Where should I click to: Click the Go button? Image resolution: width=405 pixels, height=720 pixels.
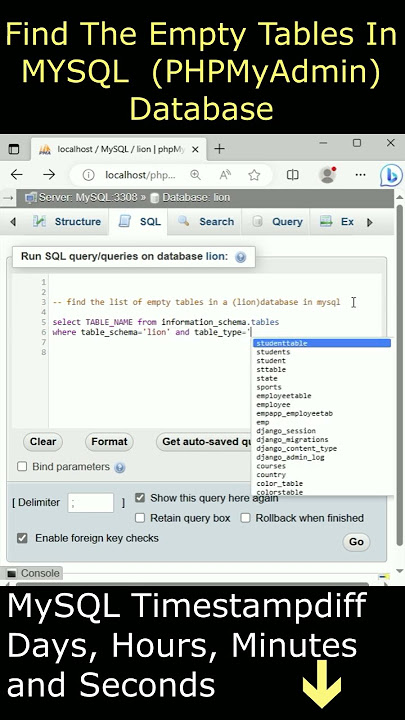coord(356,542)
